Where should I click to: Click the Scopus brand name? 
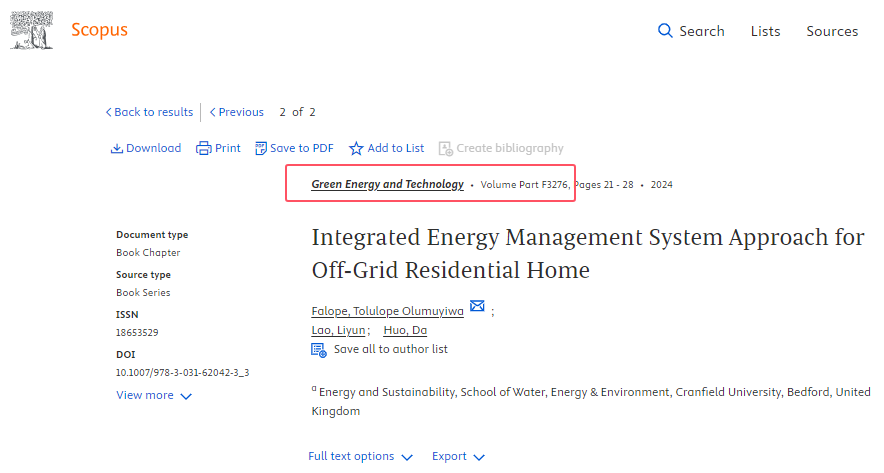click(x=99, y=30)
